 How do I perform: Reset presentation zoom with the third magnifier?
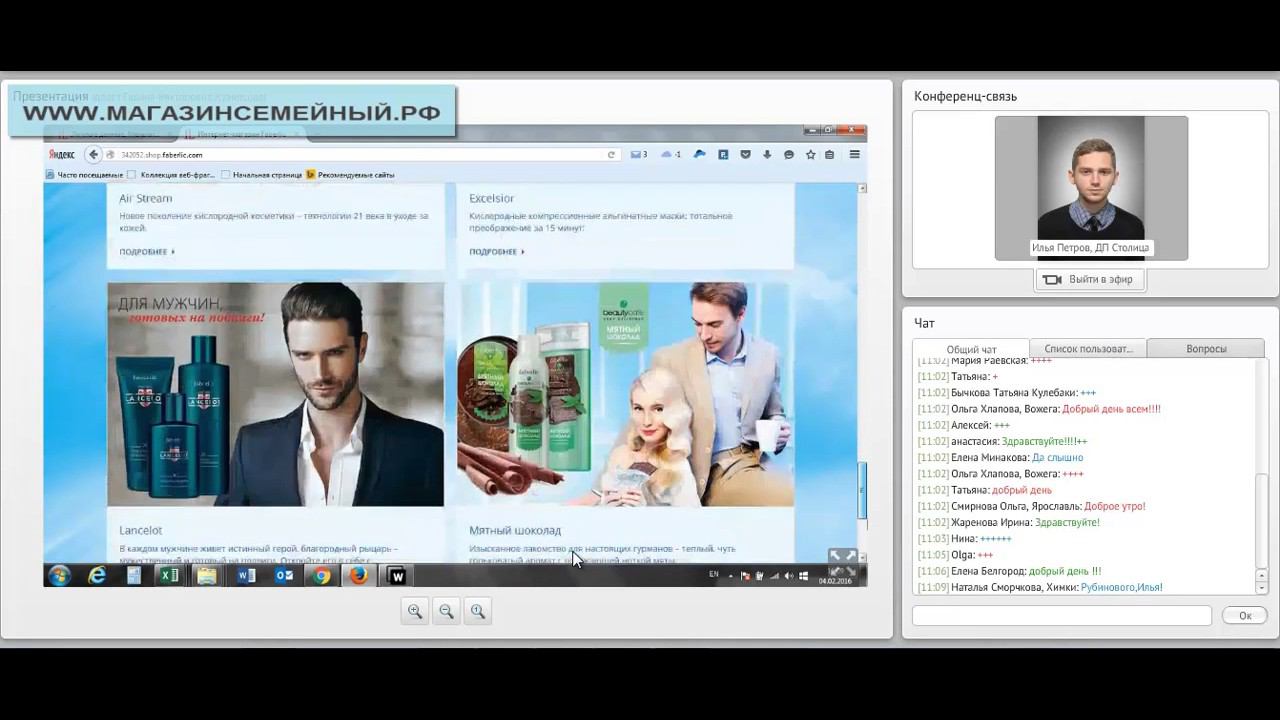[478, 611]
